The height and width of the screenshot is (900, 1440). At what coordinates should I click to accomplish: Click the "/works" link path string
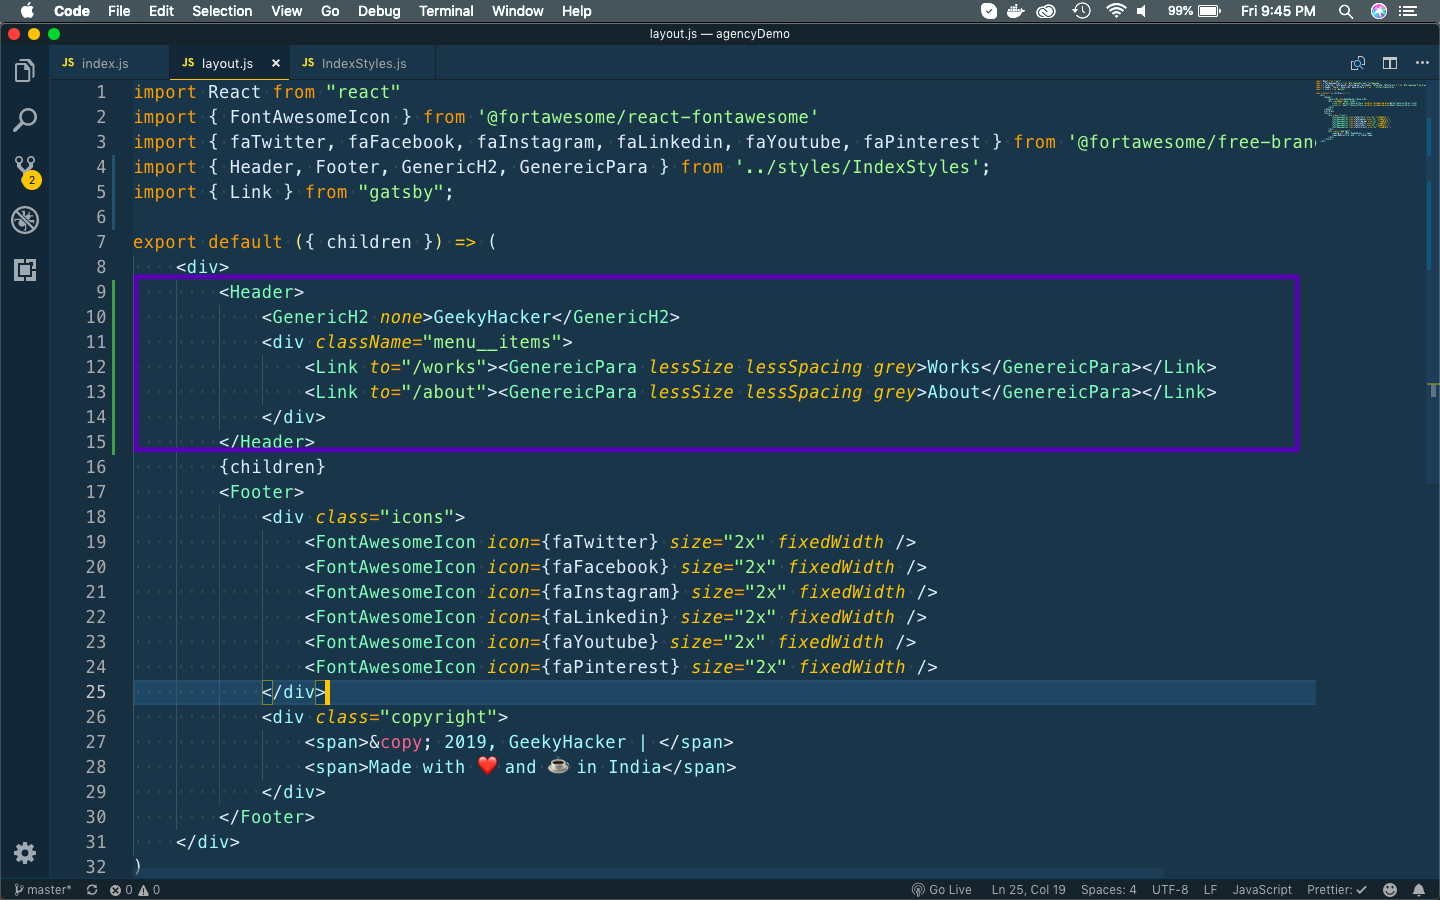pos(443,367)
